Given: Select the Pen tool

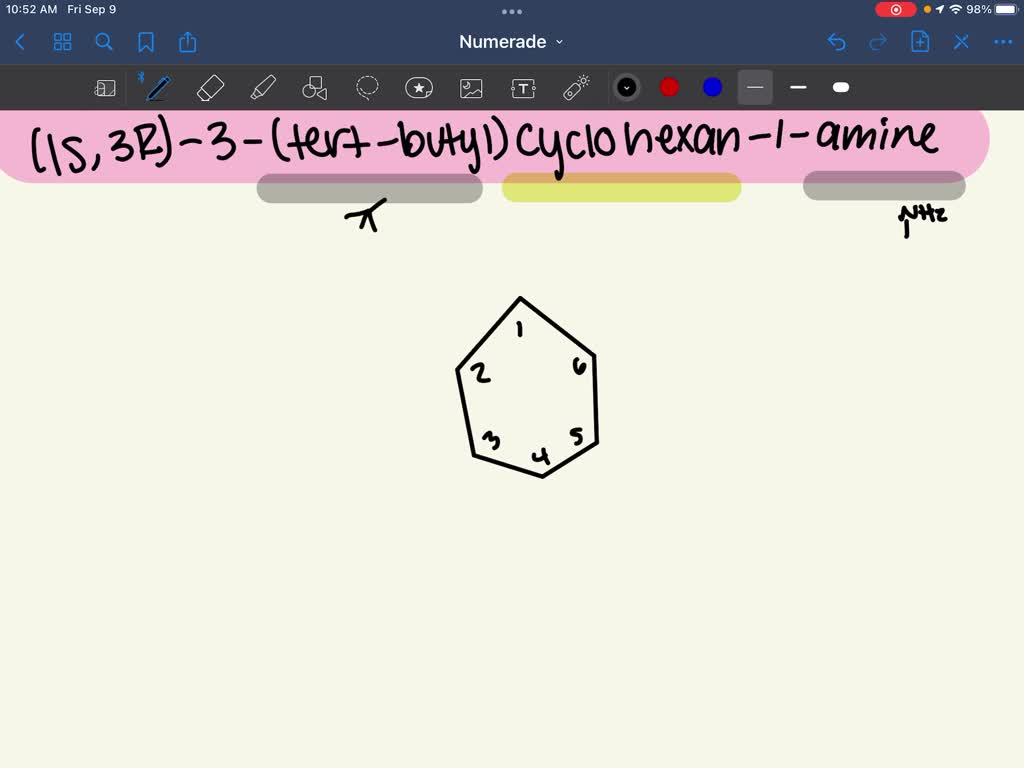Looking at the screenshot, I should coord(157,88).
